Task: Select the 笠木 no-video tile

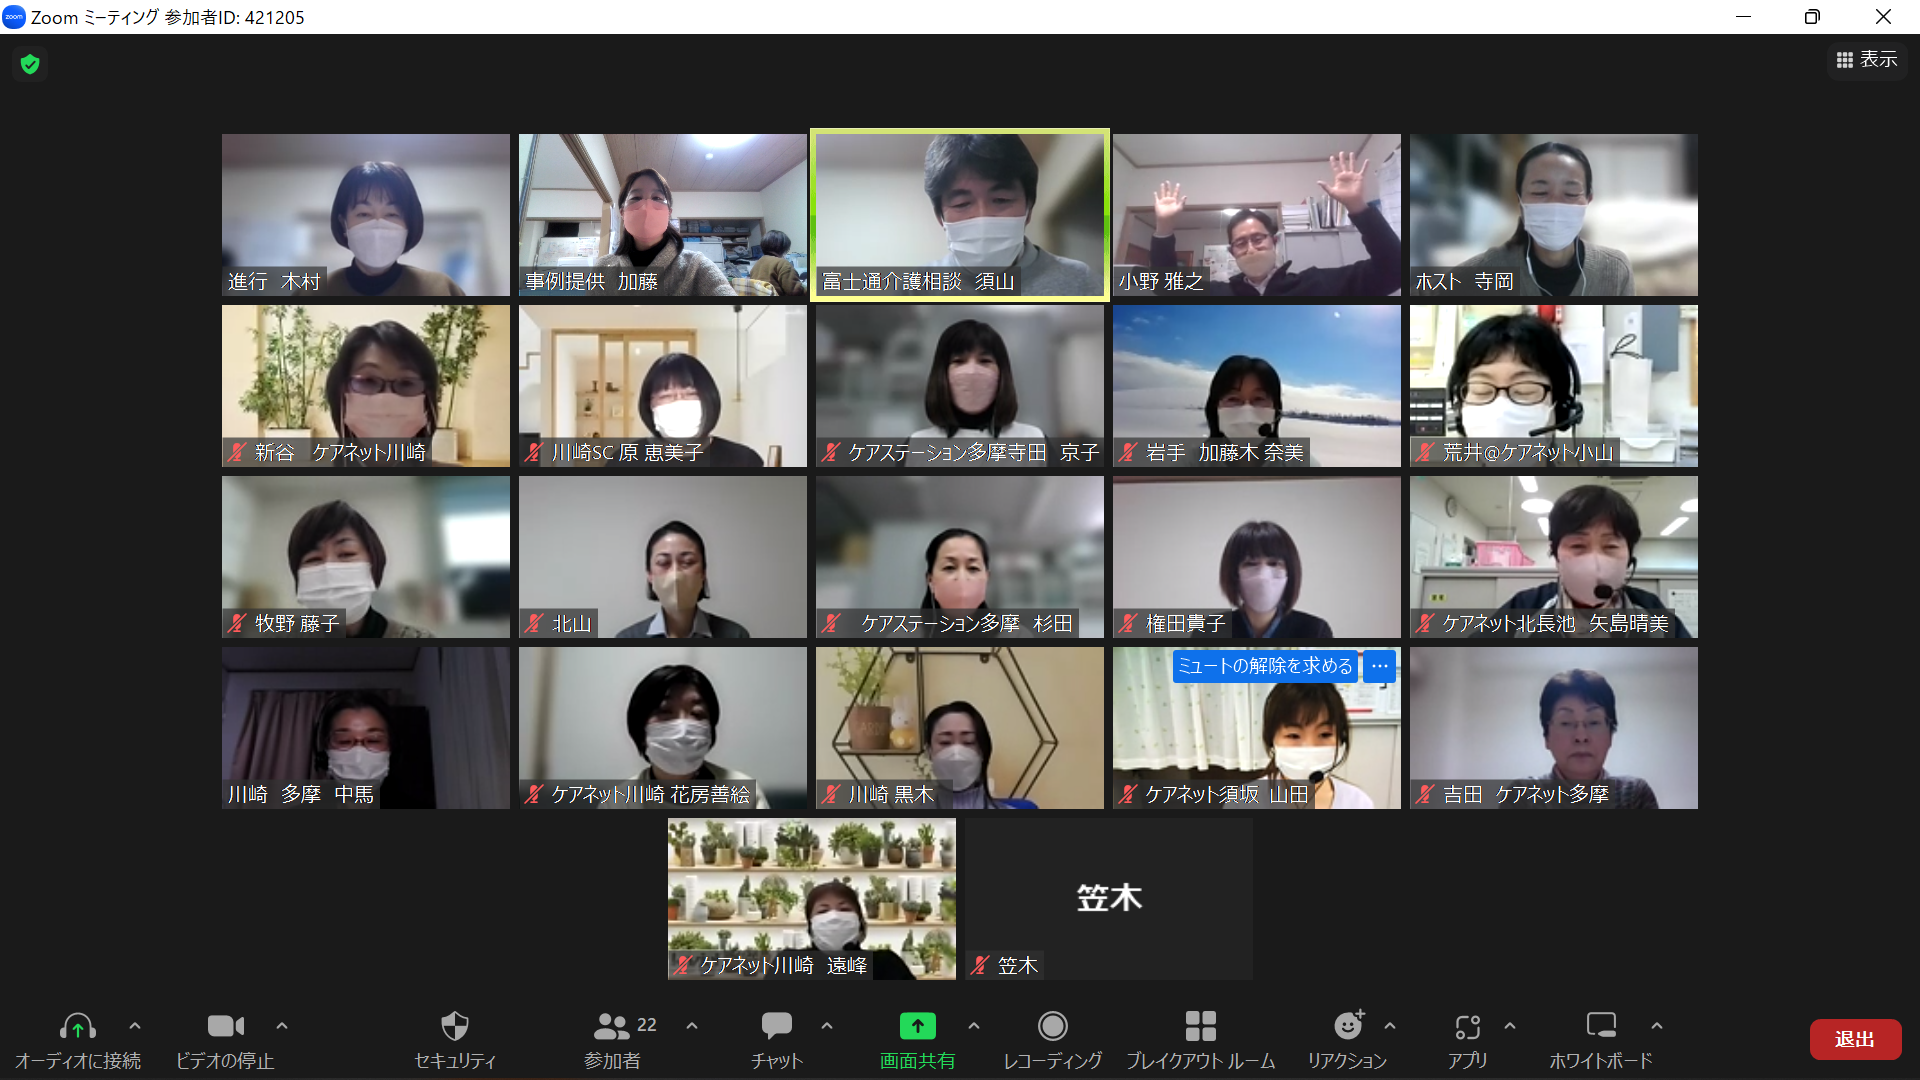Action: click(x=1108, y=898)
